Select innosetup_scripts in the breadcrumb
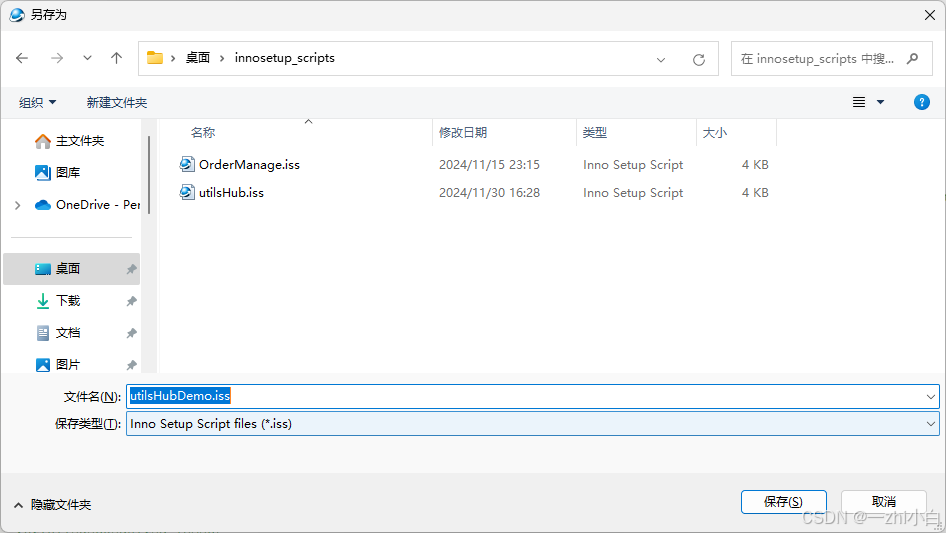 coord(285,58)
